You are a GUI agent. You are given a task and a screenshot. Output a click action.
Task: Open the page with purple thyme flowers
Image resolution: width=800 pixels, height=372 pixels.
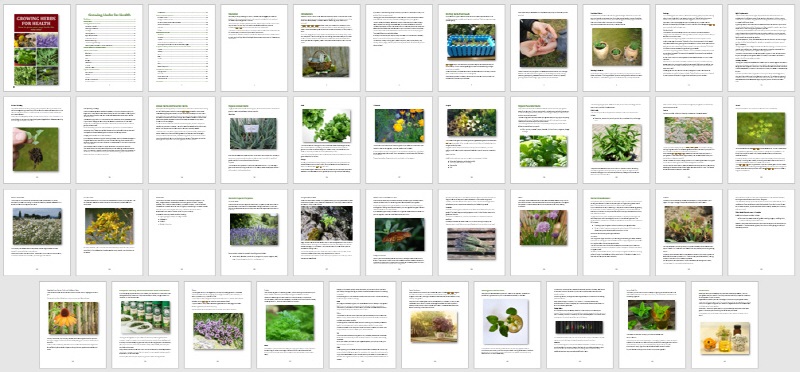pos(218,325)
